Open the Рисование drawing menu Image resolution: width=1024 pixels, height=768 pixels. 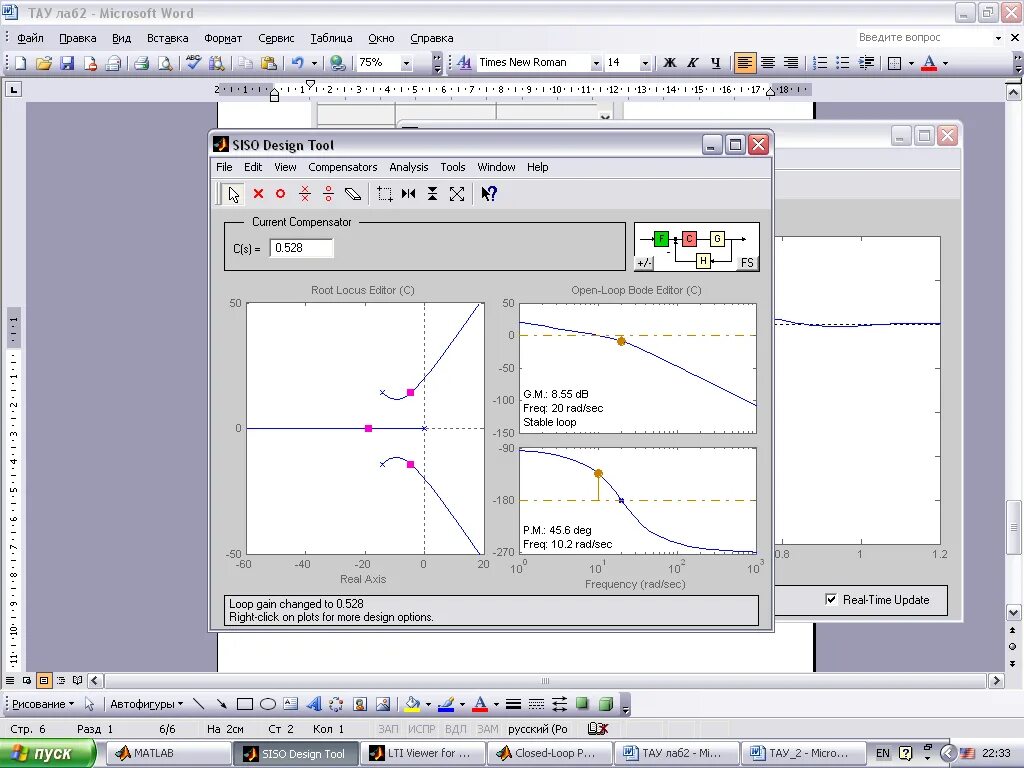pyautogui.click(x=43, y=704)
